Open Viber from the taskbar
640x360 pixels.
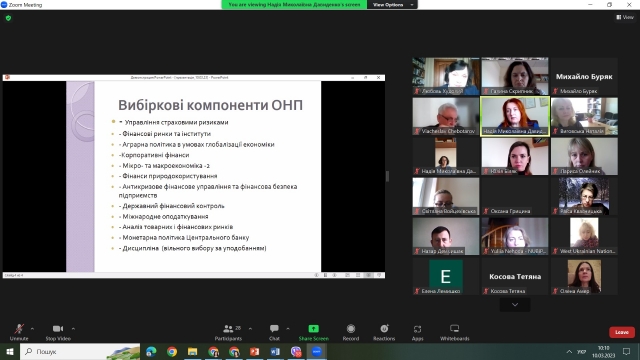click(296, 351)
